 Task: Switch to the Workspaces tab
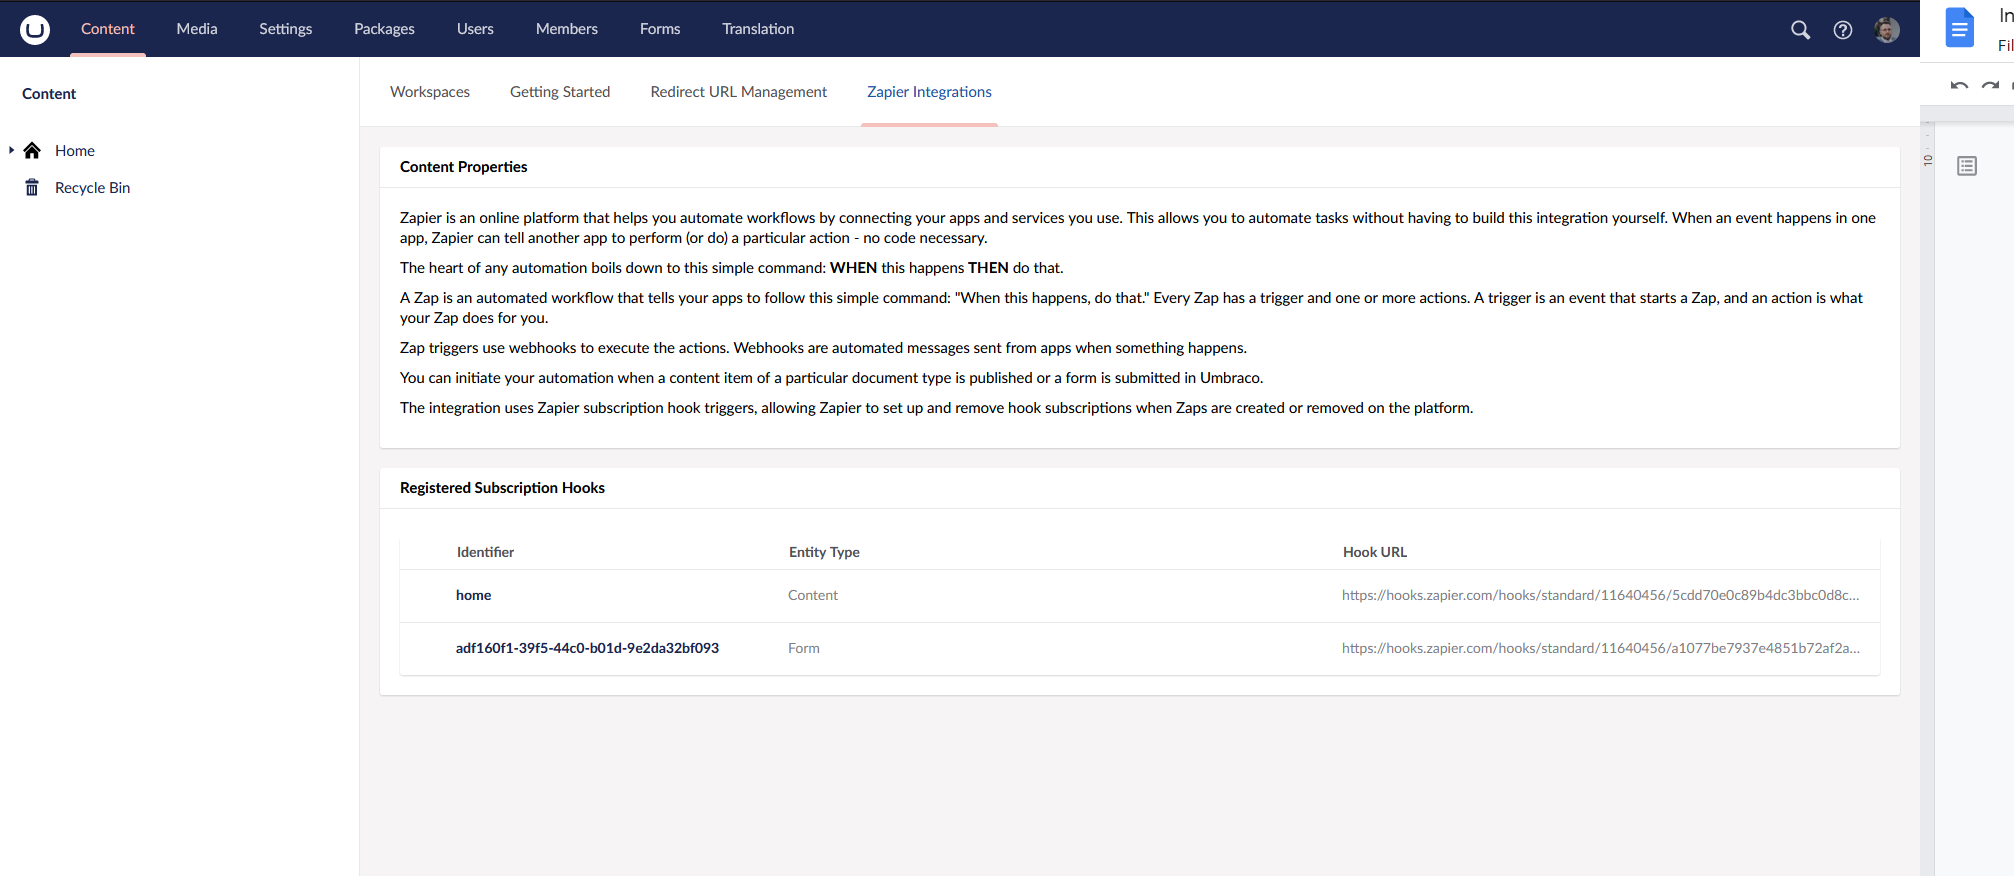tap(430, 92)
